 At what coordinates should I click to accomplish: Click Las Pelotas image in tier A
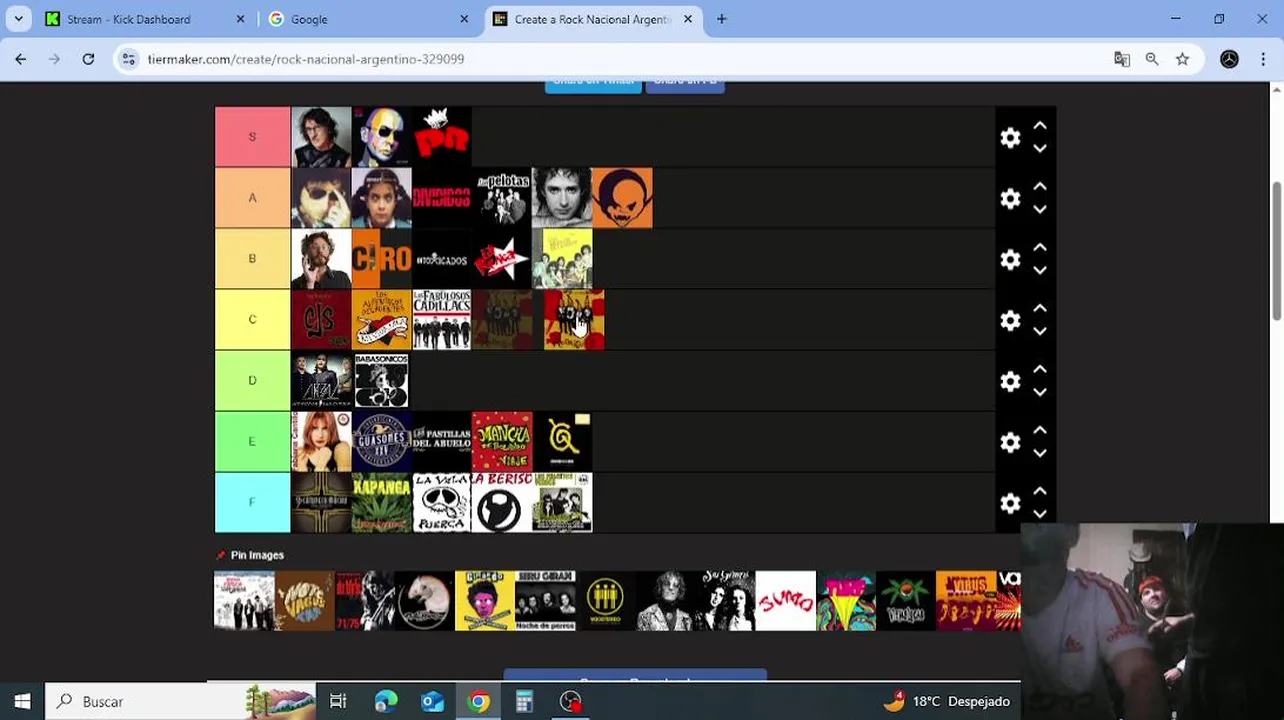(x=502, y=198)
